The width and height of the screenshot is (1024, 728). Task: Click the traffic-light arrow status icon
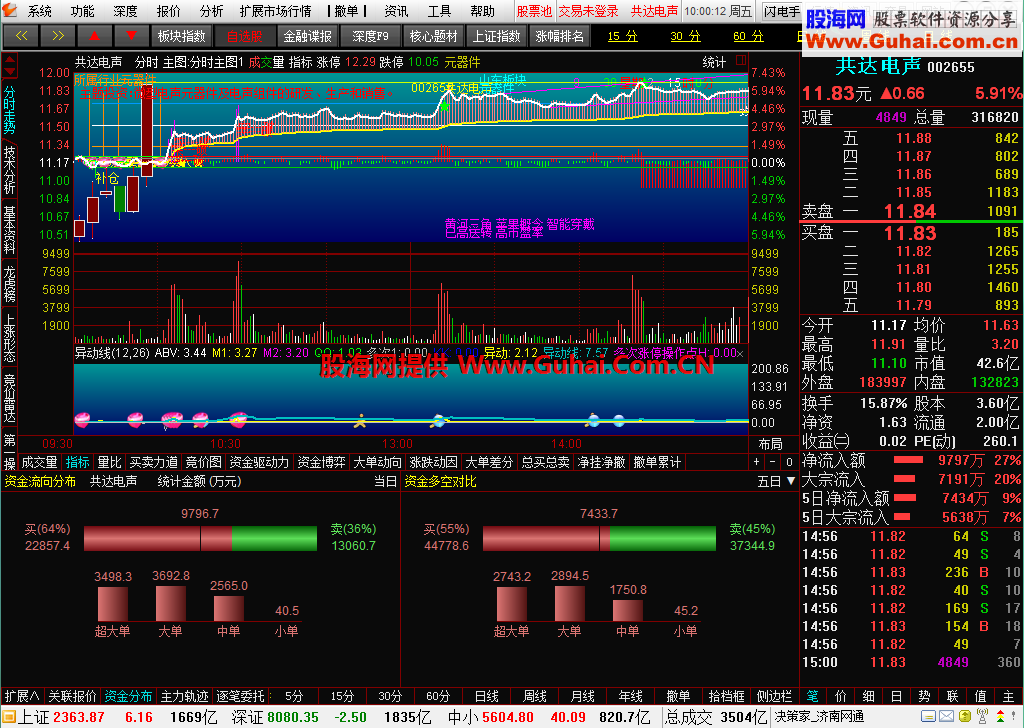tap(1000, 717)
